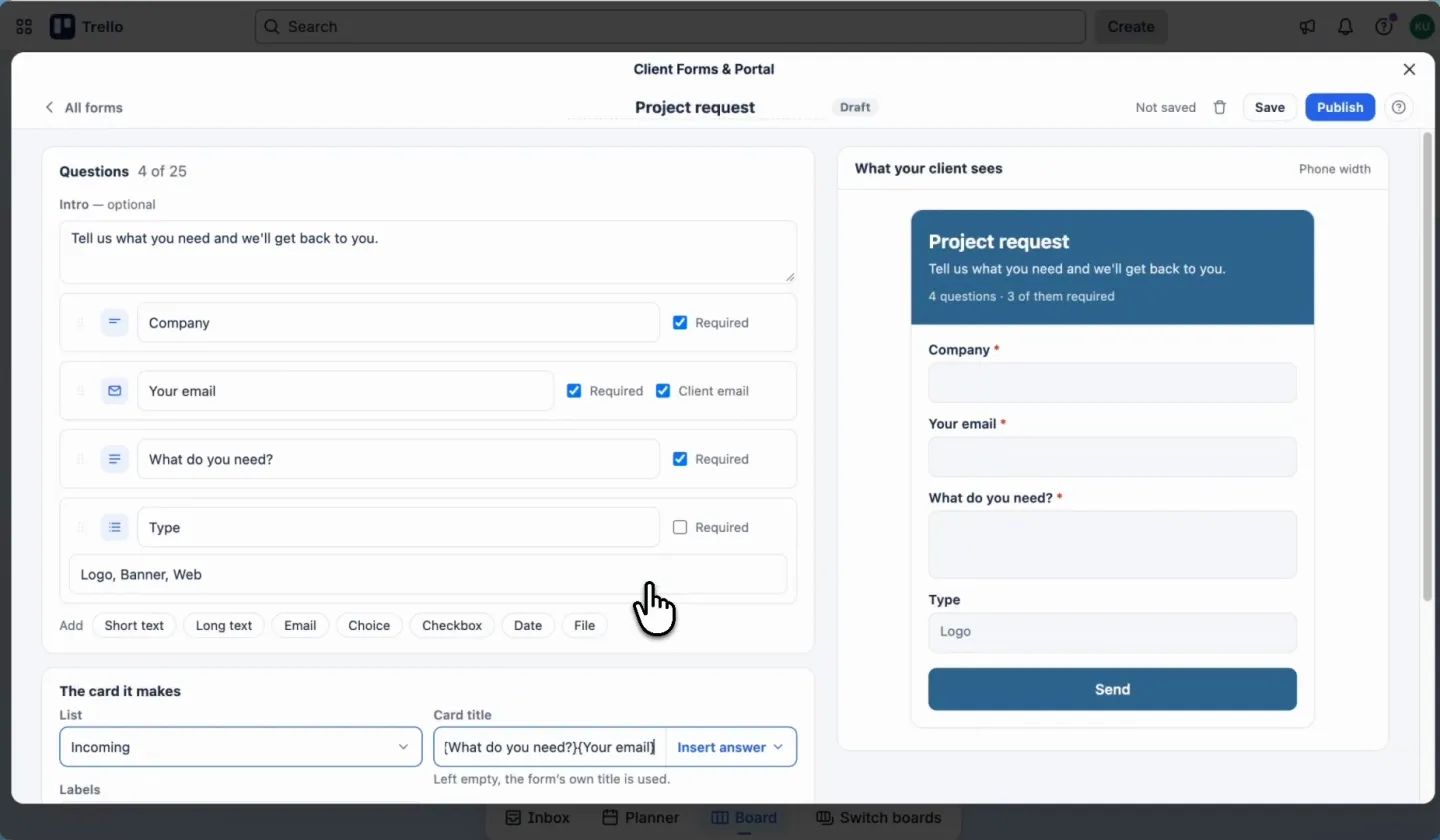Viewport: 1440px width, 840px height.
Task: Open the Type dropdown in the client preview
Action: tap(1112, 632)
